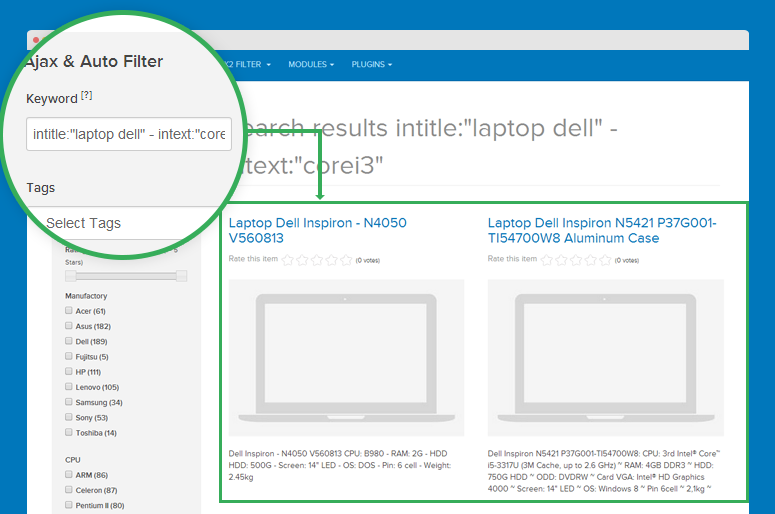Enable the Lenovo (105) filter checkbox
Screen dimensions: 775x514
70,387
